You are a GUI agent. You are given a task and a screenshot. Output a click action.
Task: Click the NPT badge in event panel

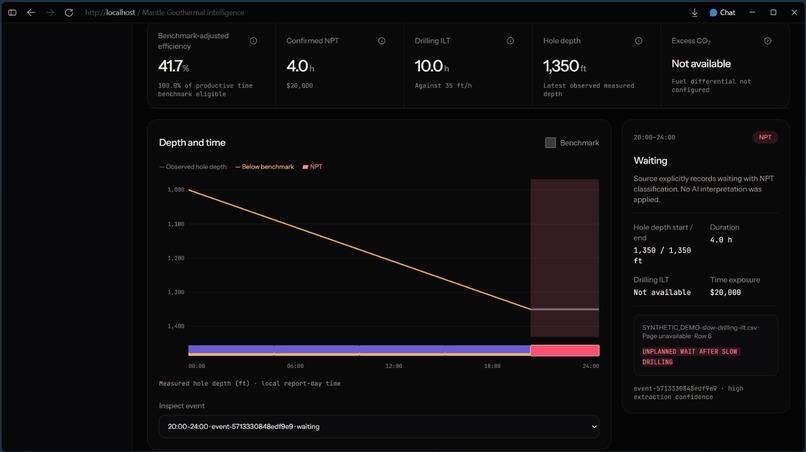point(765,137)
